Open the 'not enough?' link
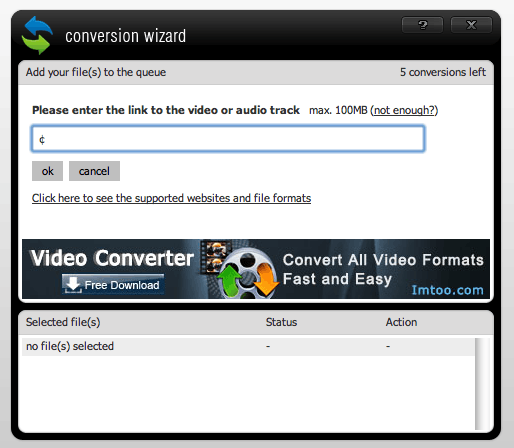The height and width of the screenshot is (448, 514). pyautogui.click(x=404, y=110)
